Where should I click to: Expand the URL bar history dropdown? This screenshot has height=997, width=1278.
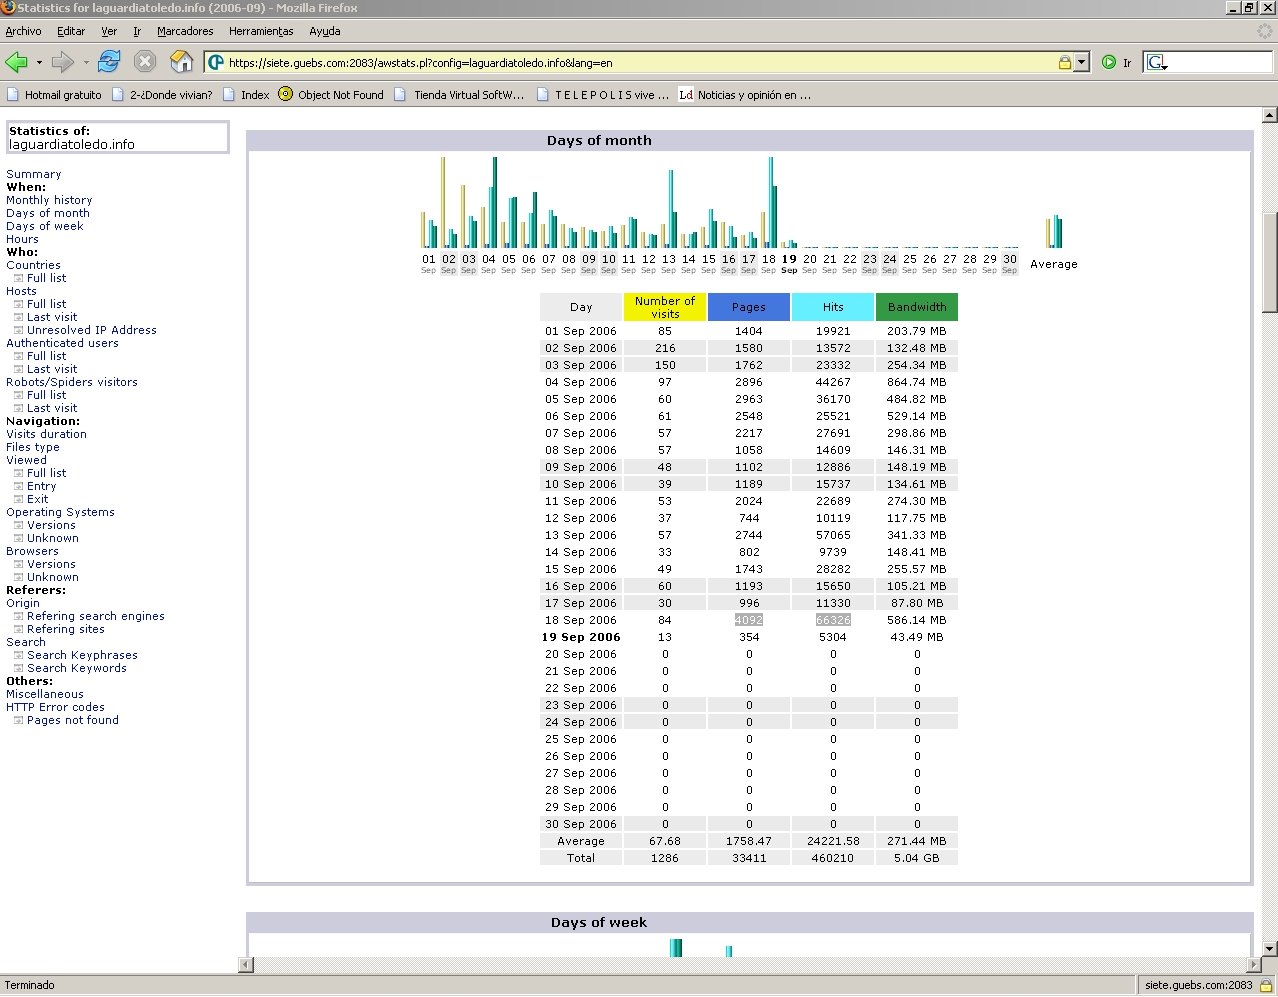pyautogui.click(x=1081, y=62)
